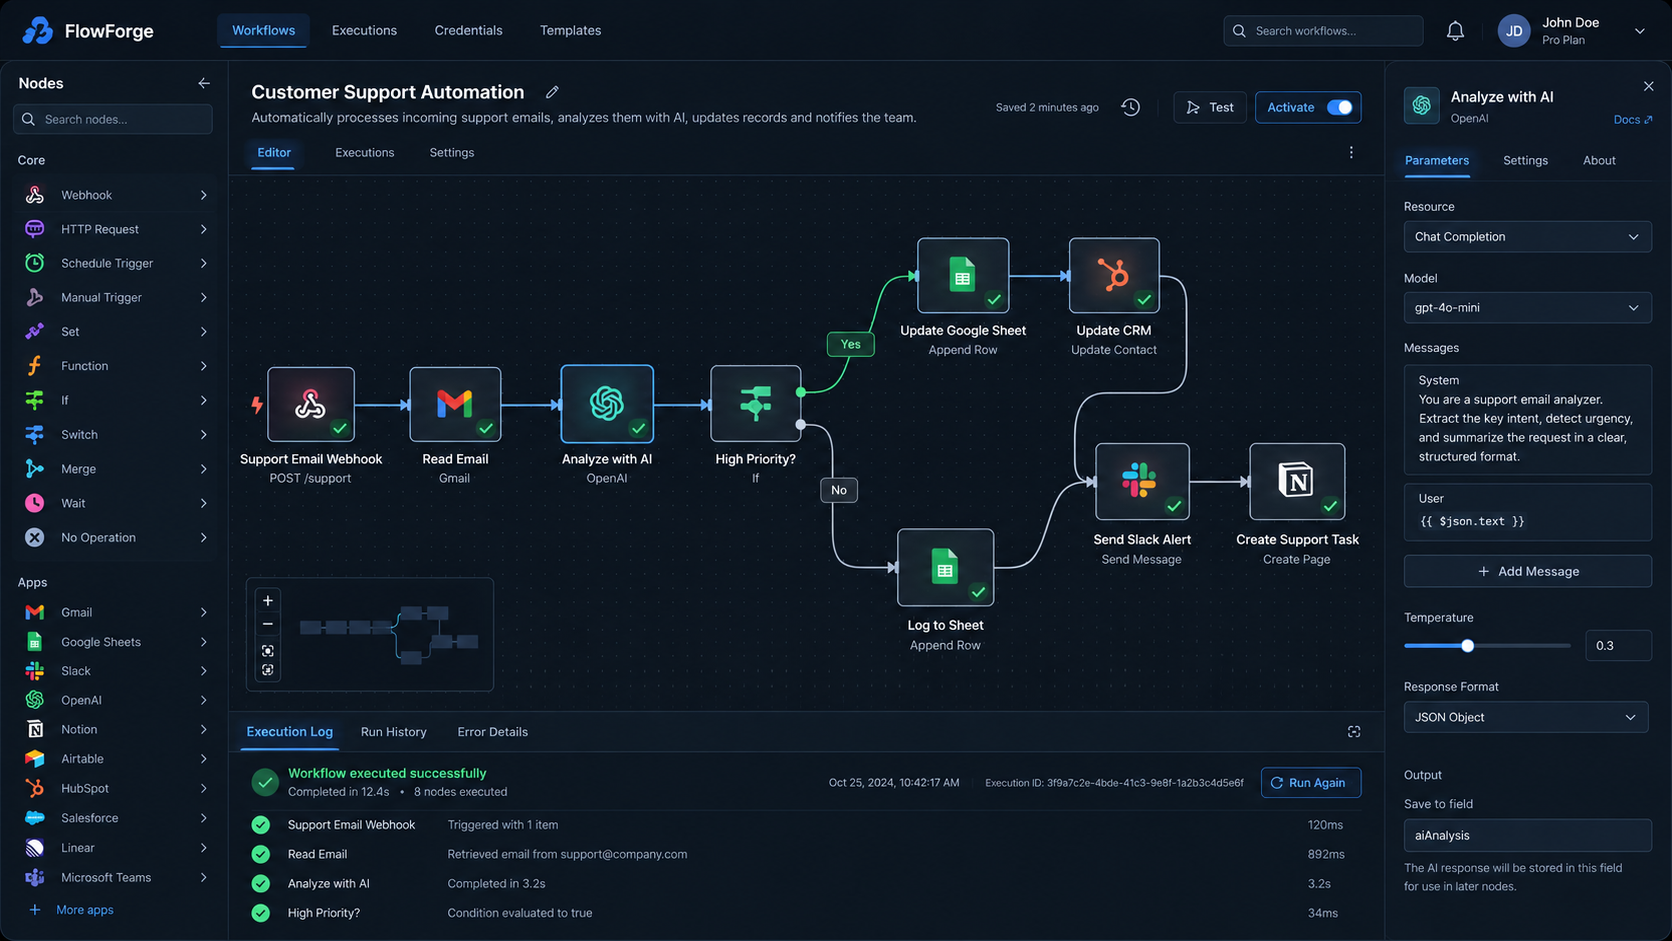Click the High Priority? If node

[x=755, y=404]
